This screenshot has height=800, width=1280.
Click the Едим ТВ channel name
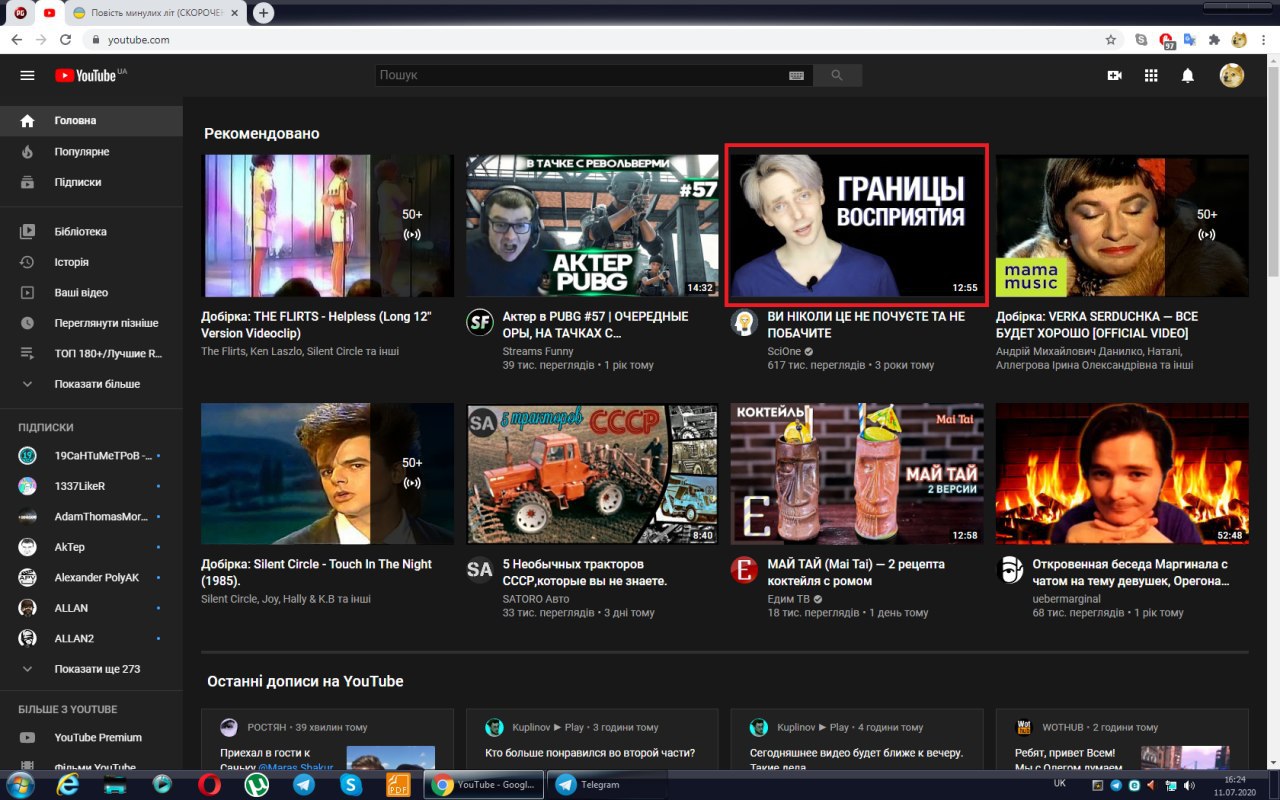point(789,599)
